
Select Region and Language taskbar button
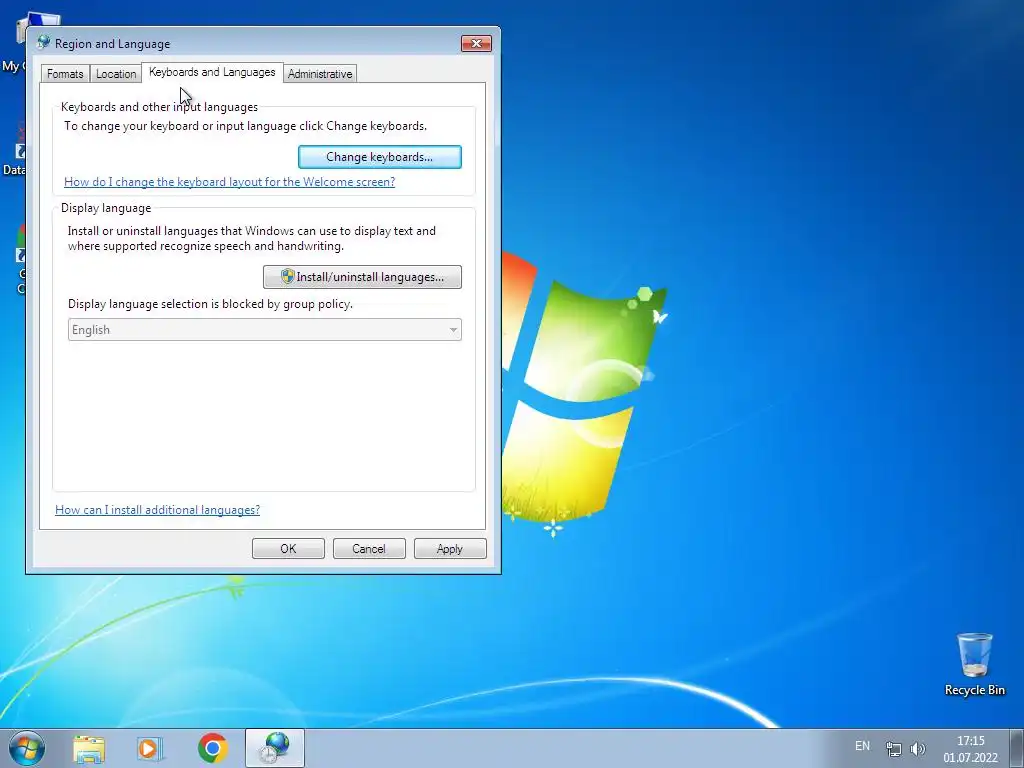(x=275, y=748)
